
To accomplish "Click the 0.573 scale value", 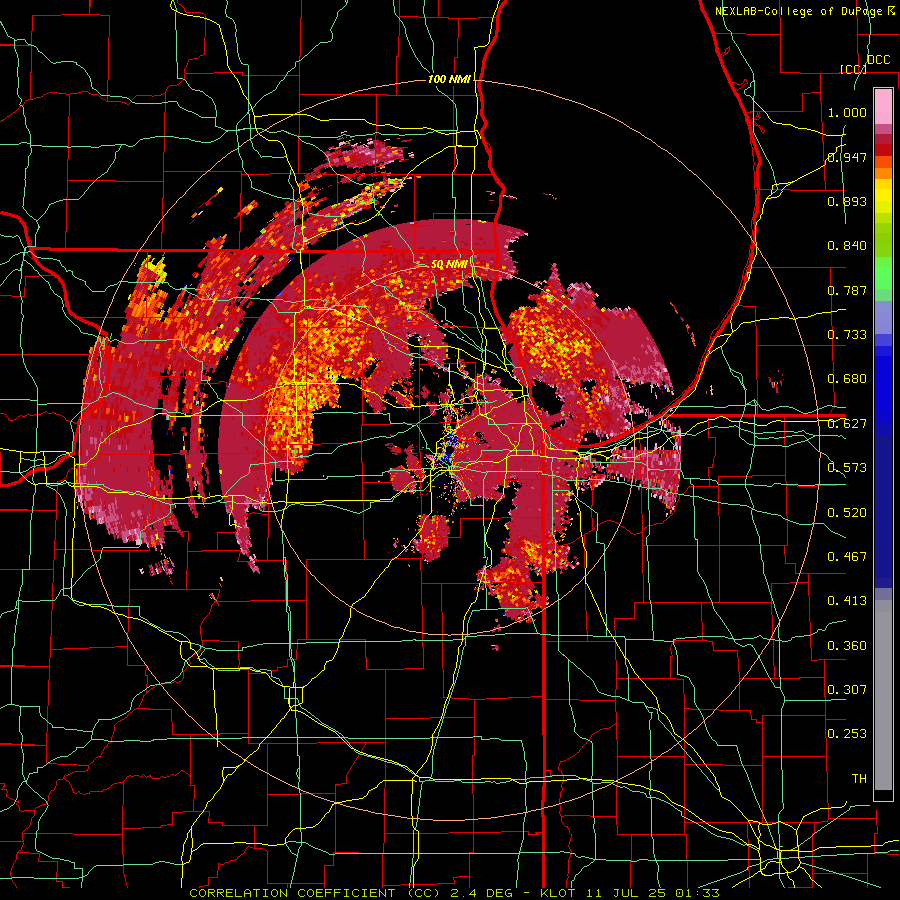I will 847,468.
